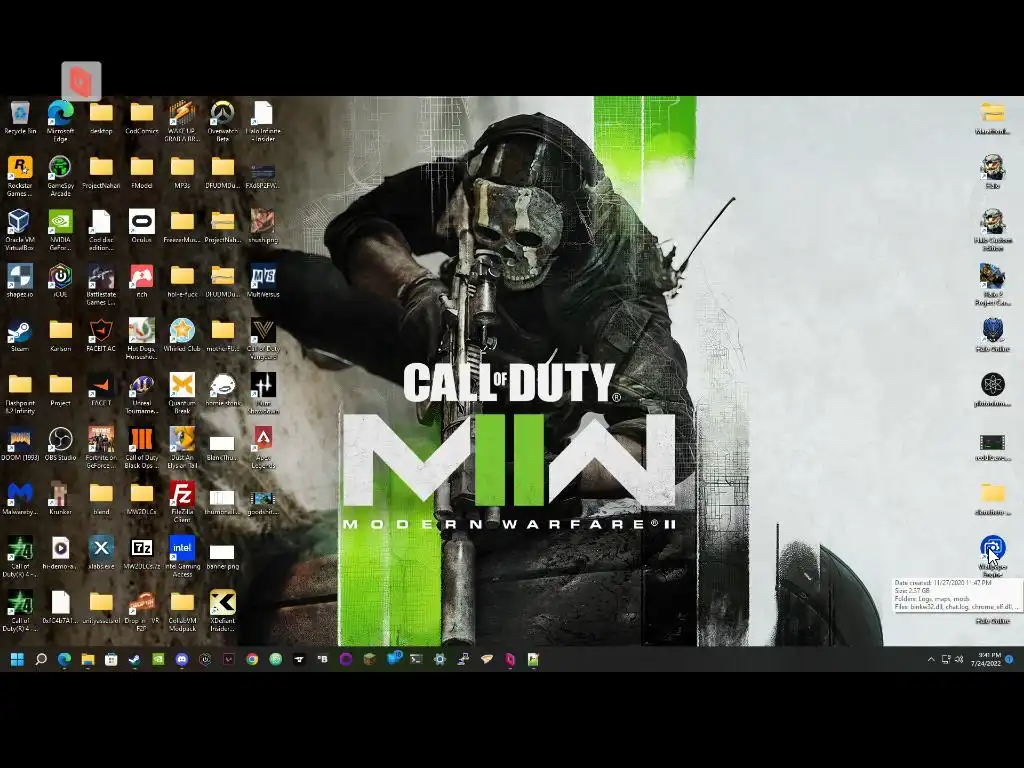Launch the MultiVersus shortcut
This screenshot has width=1024, height=768.
coord(263,281)
